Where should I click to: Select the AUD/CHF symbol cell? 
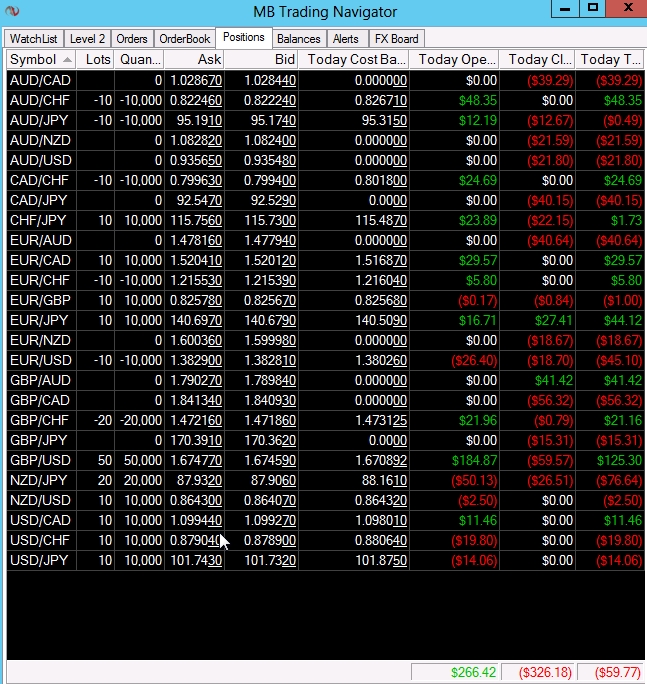point(40,100)
